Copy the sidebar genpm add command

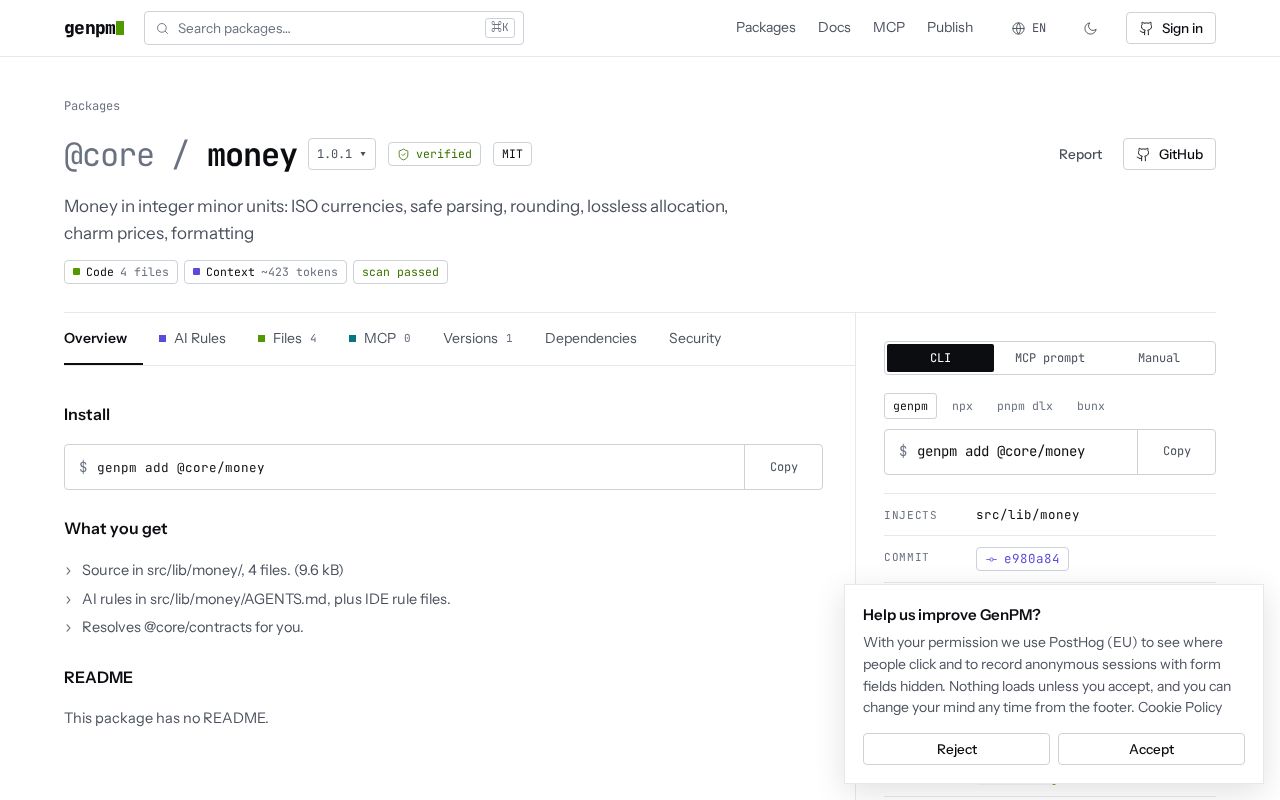(x=1177, y=451)
